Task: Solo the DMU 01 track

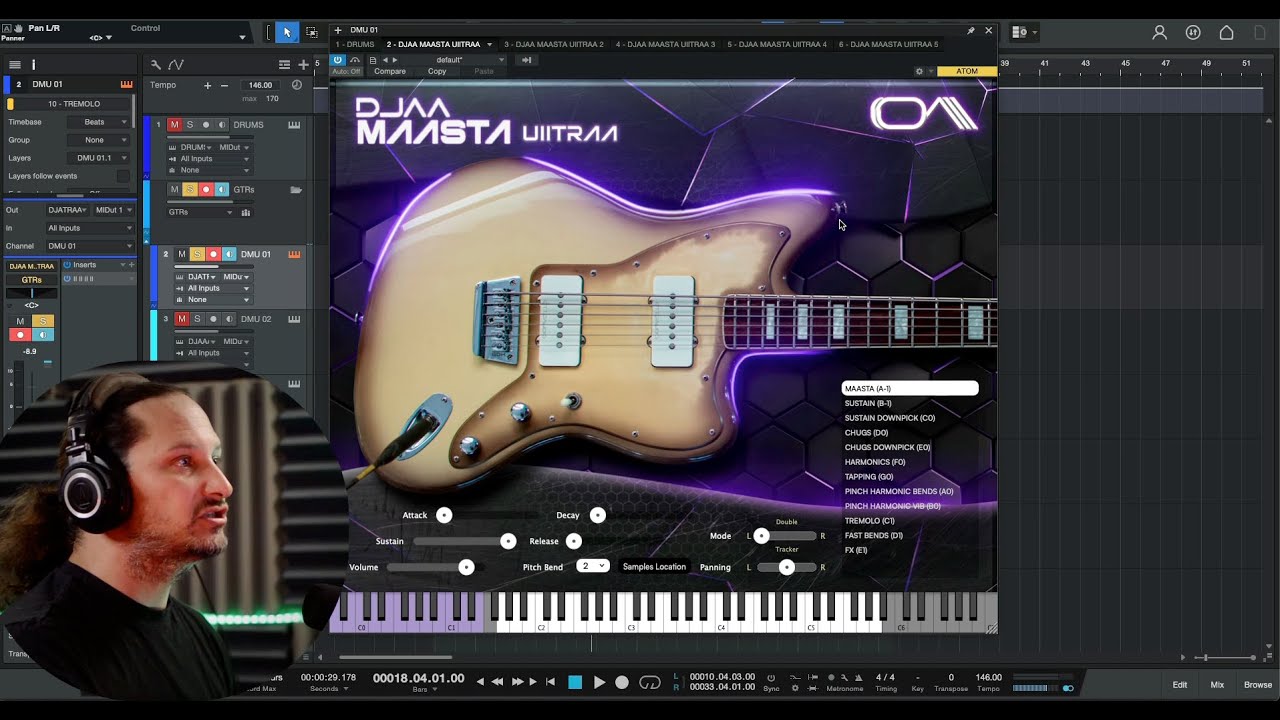Action: coord(197,254)
